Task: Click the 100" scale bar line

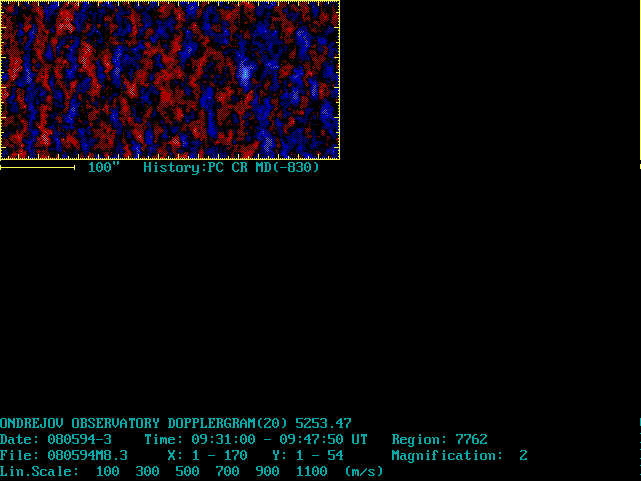Action: point(38,167)
